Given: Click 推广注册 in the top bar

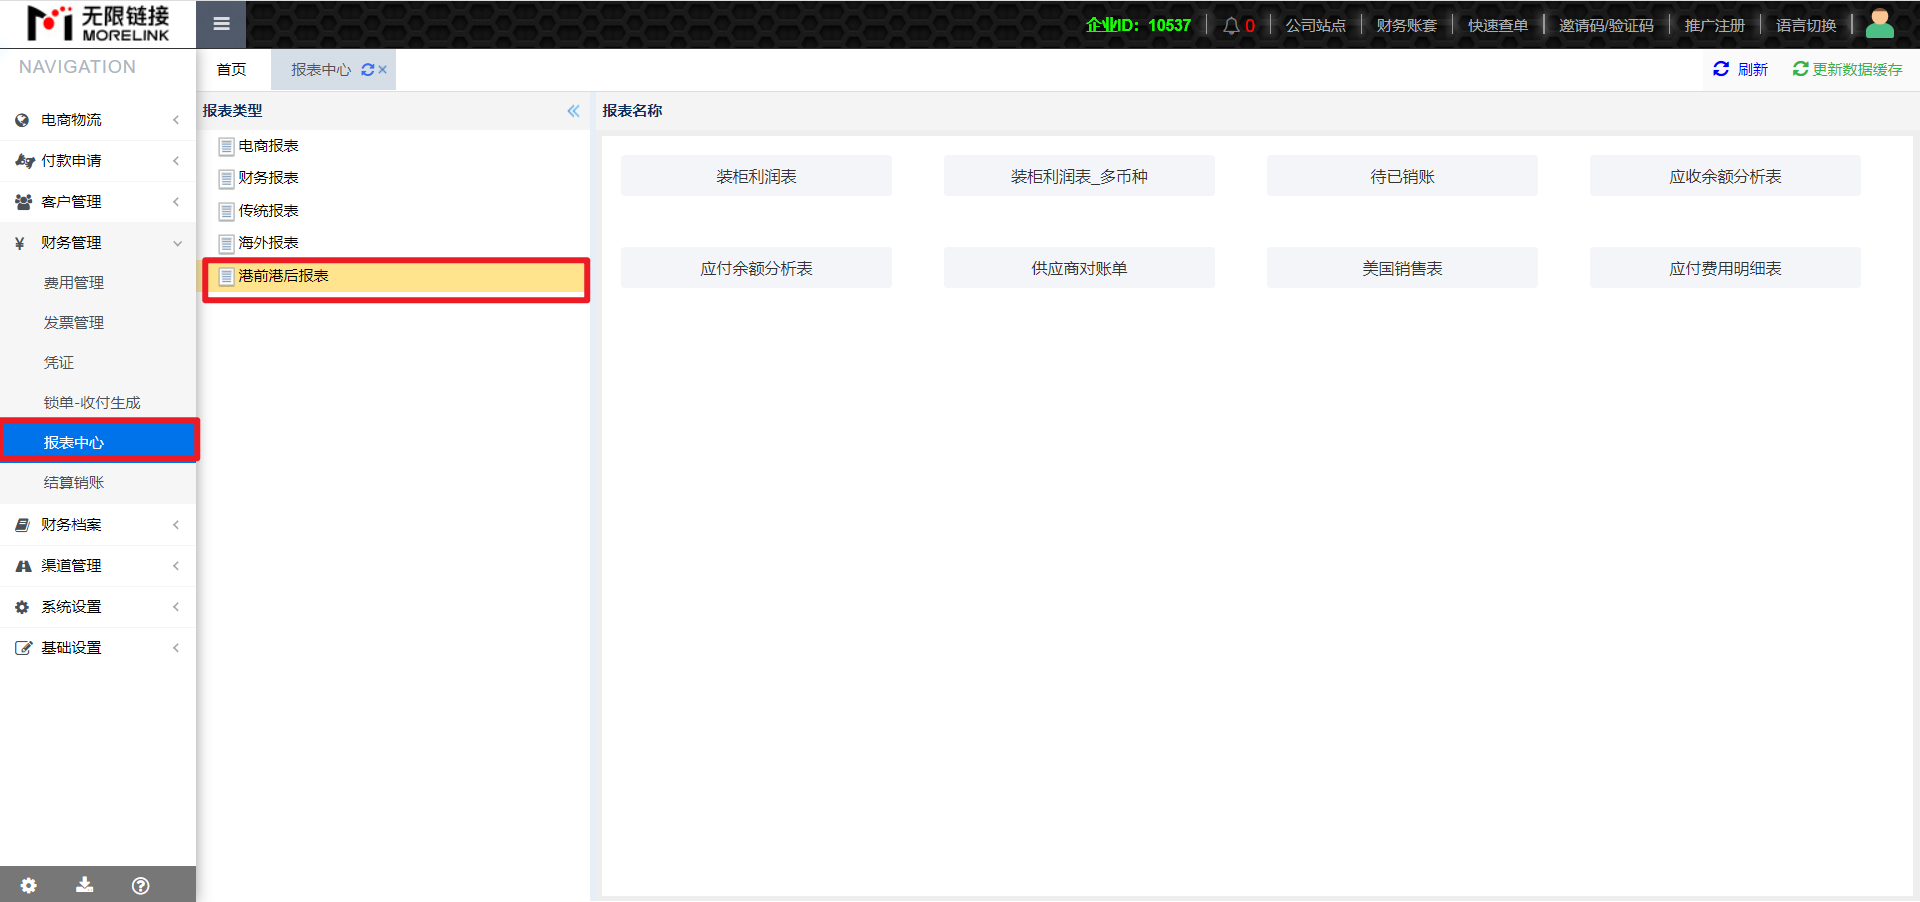Looking at the screenshot, I should (1714, 25).
